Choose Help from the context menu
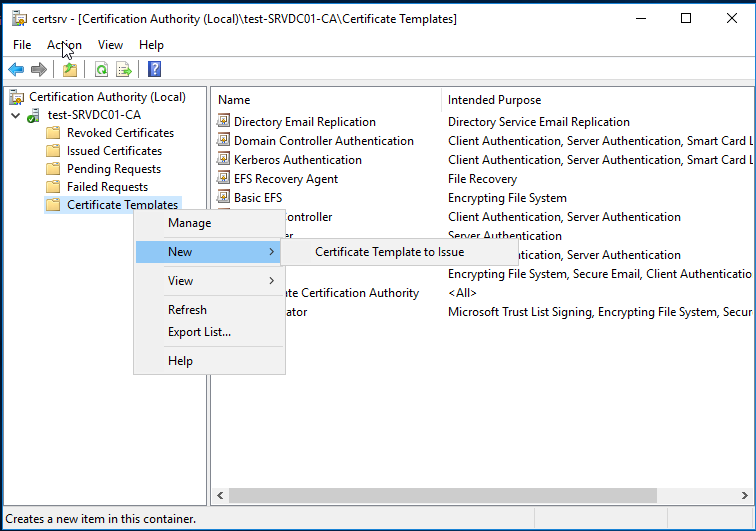756x531 pixels. (210, 361)
